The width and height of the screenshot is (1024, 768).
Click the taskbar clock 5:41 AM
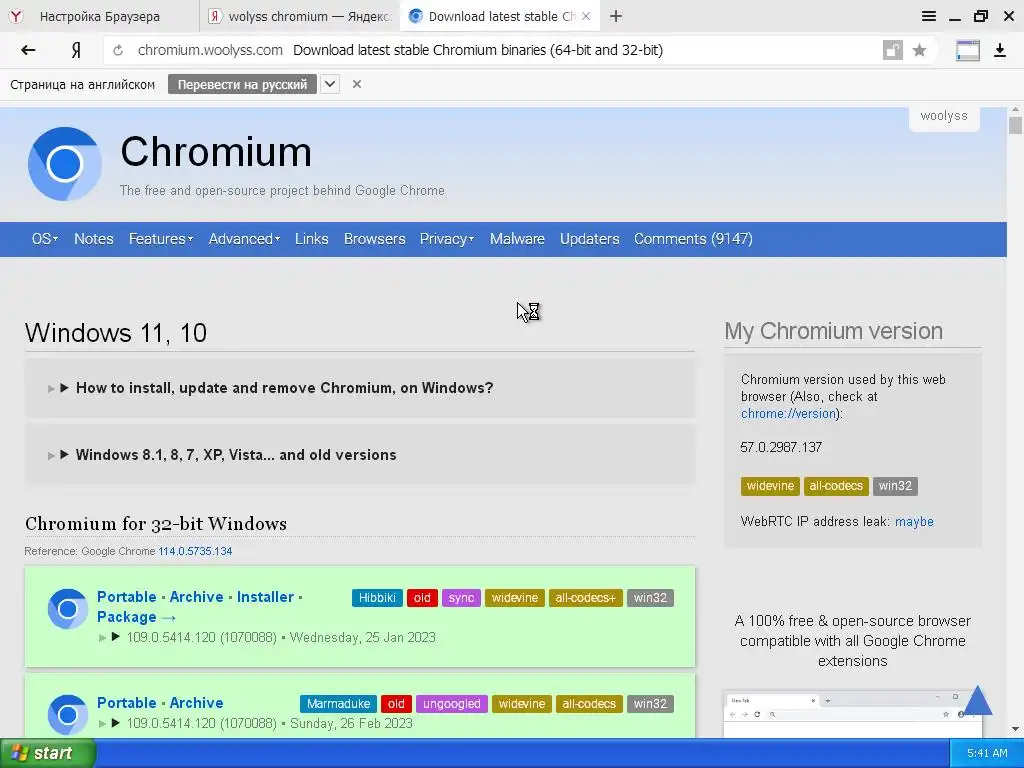click(x=987, y=753)
